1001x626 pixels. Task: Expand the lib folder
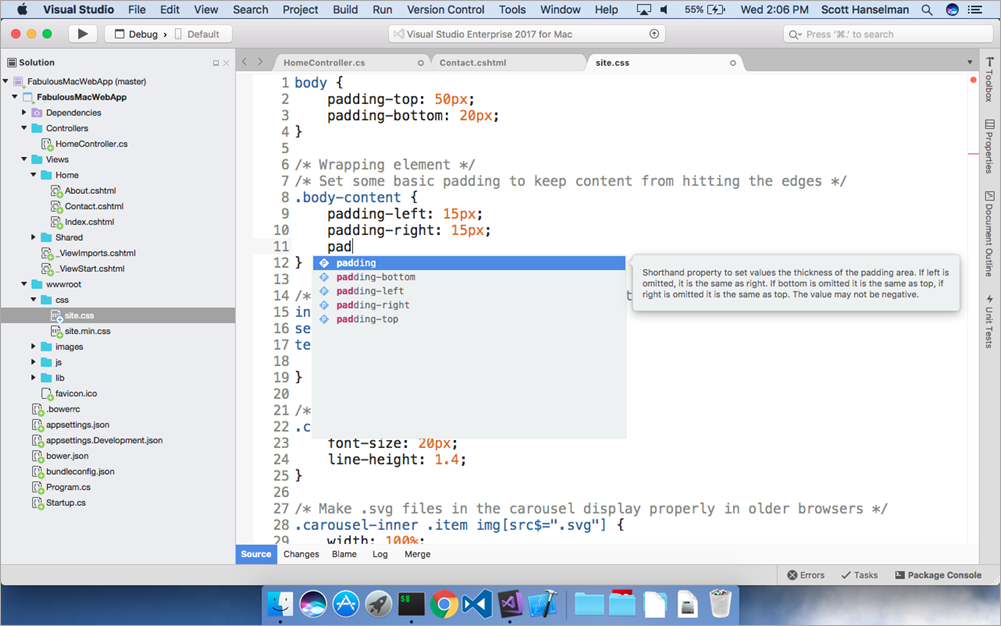pyautogui.click(x=33, y=378)
